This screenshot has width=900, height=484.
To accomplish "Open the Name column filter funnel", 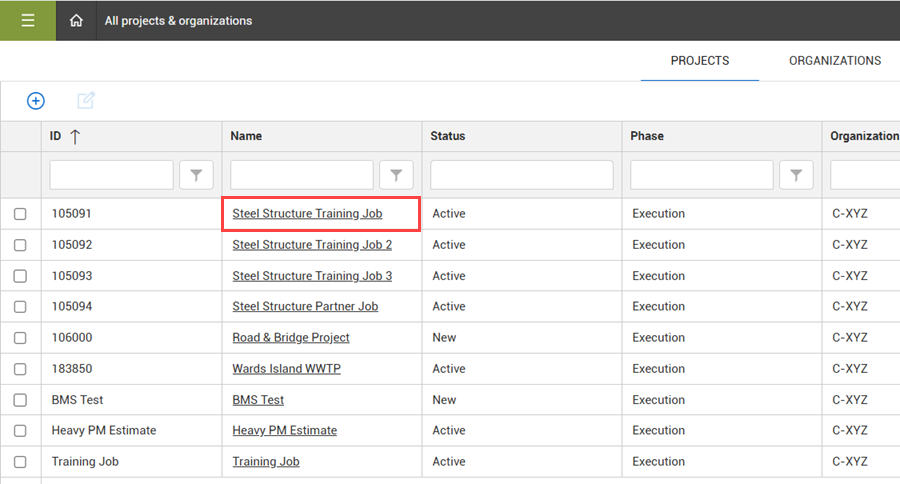I will pyautogui.click(x=396, y=175).
